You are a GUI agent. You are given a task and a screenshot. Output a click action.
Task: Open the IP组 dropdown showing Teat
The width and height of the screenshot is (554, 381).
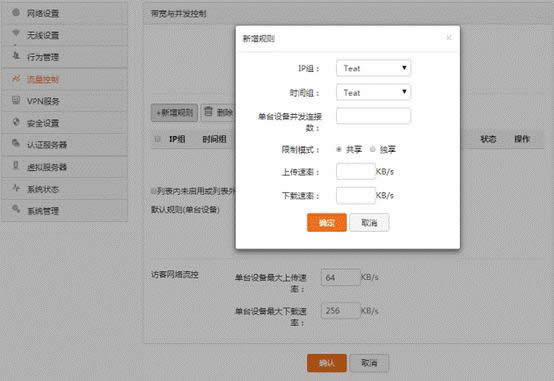point(373,68)
